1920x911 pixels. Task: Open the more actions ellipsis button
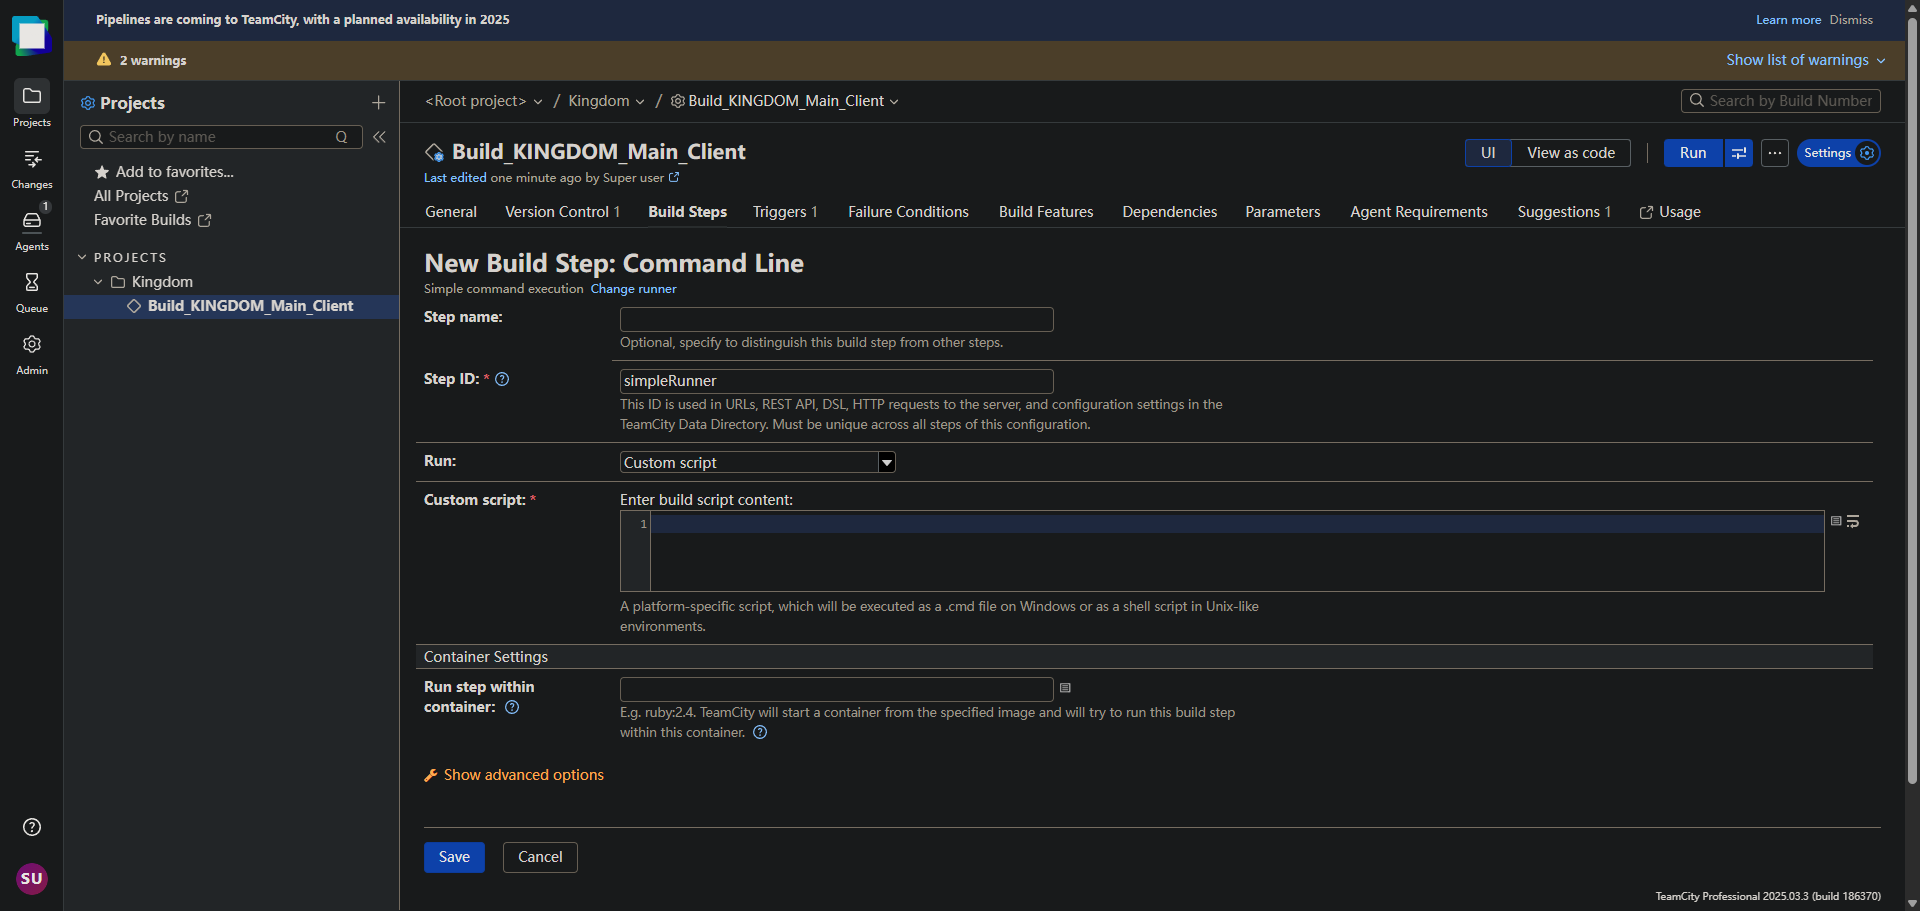point(1775,153)
